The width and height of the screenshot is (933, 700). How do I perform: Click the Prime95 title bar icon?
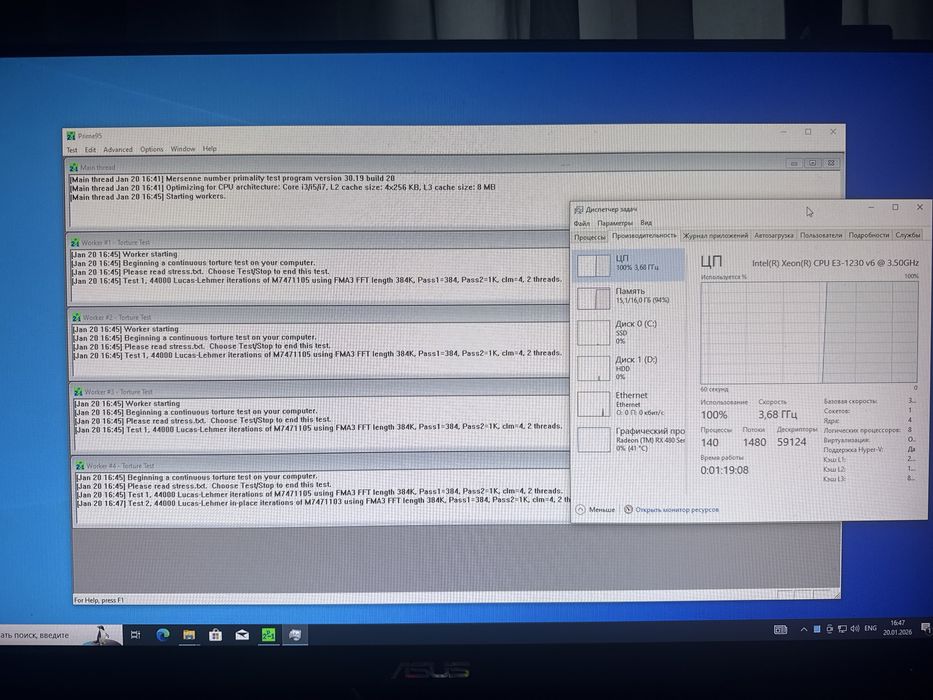pos(71,136)
